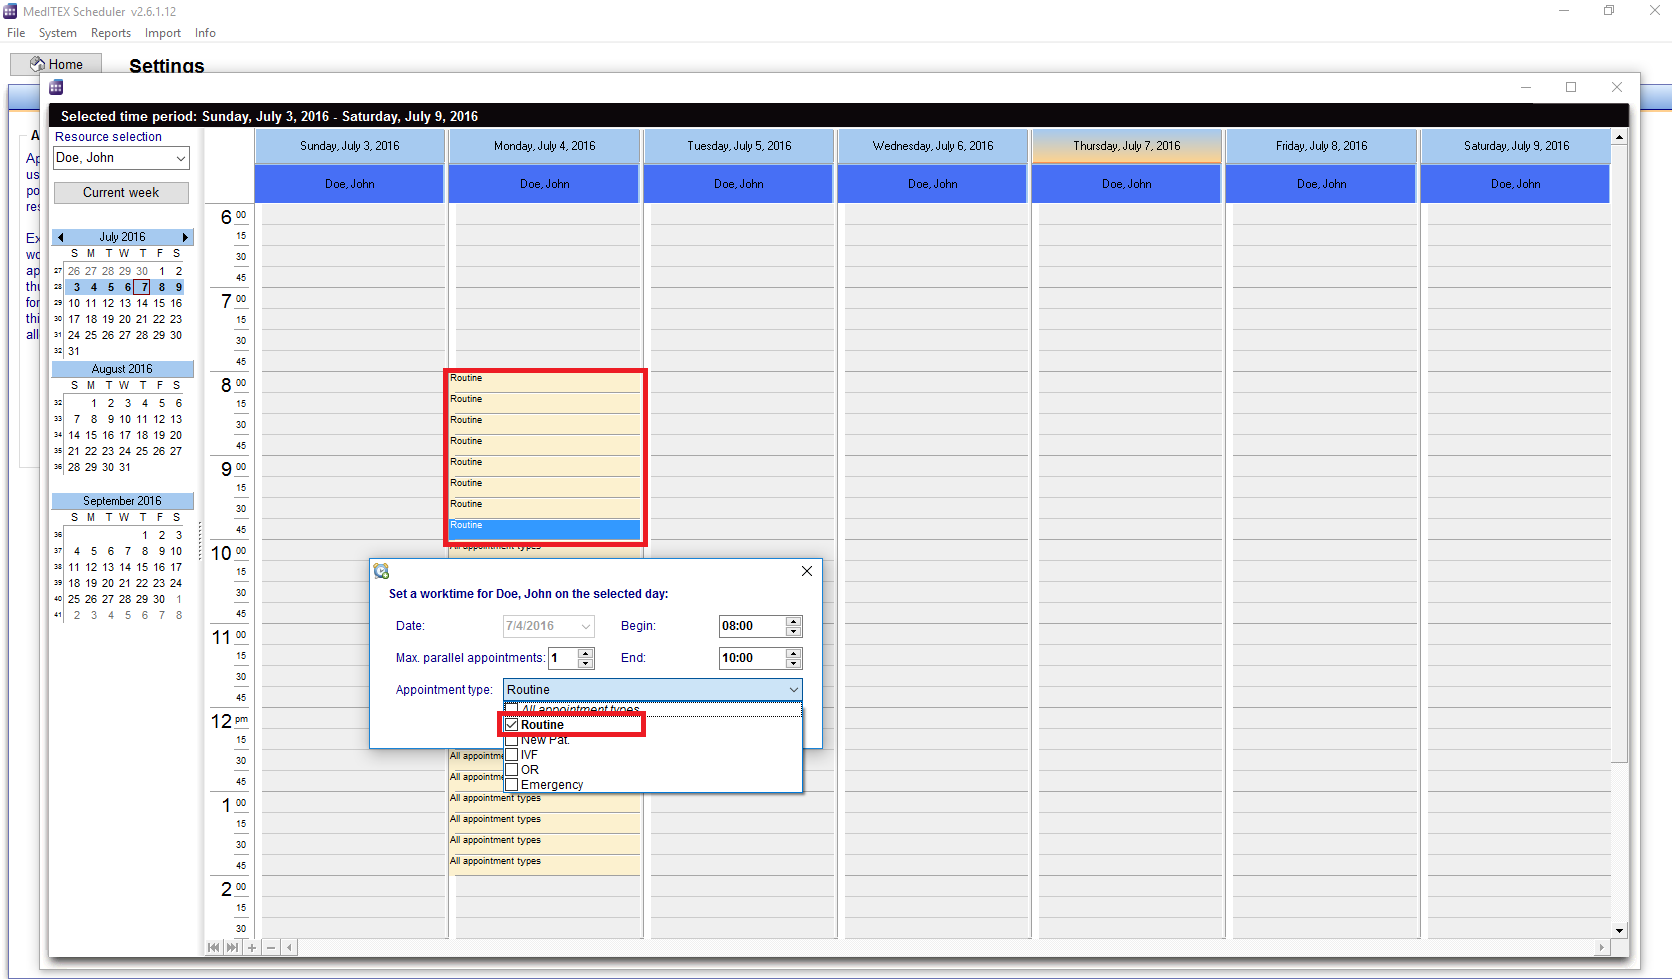Viewport: 1672px width, 979px height.
Task: Open the Import menu
Action: point(163,33)
